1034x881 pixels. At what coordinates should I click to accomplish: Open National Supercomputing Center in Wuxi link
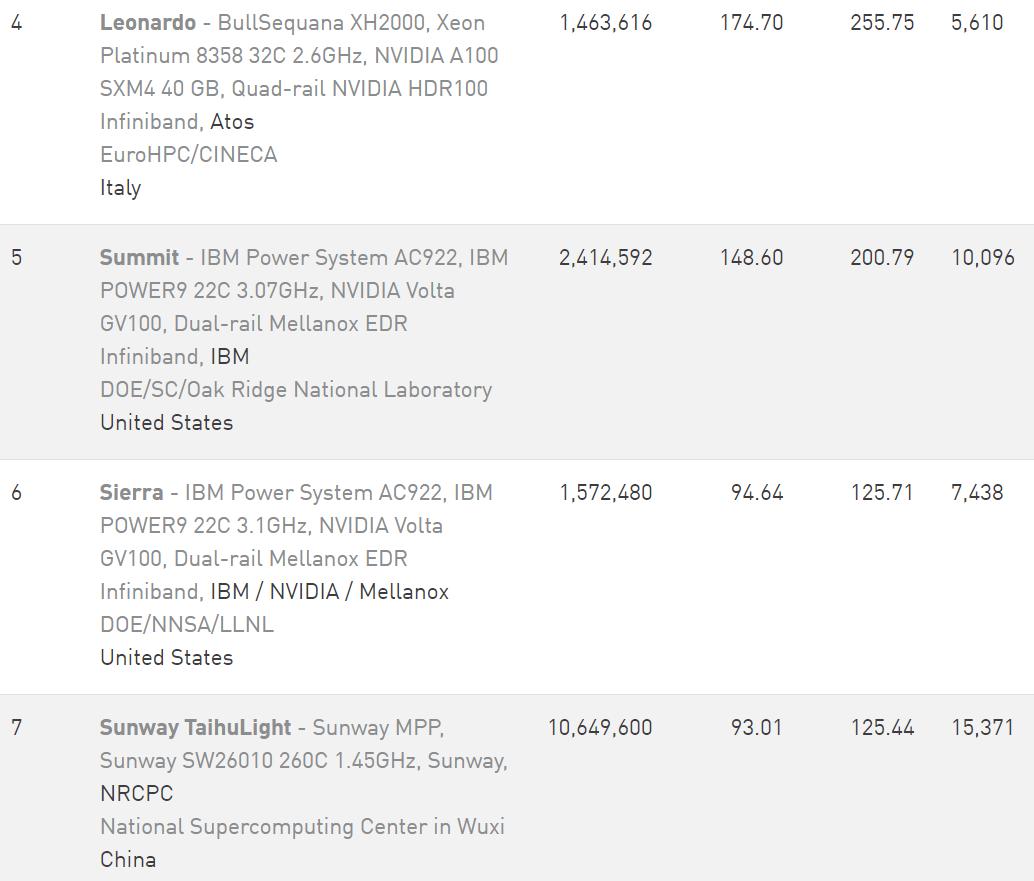302,827
